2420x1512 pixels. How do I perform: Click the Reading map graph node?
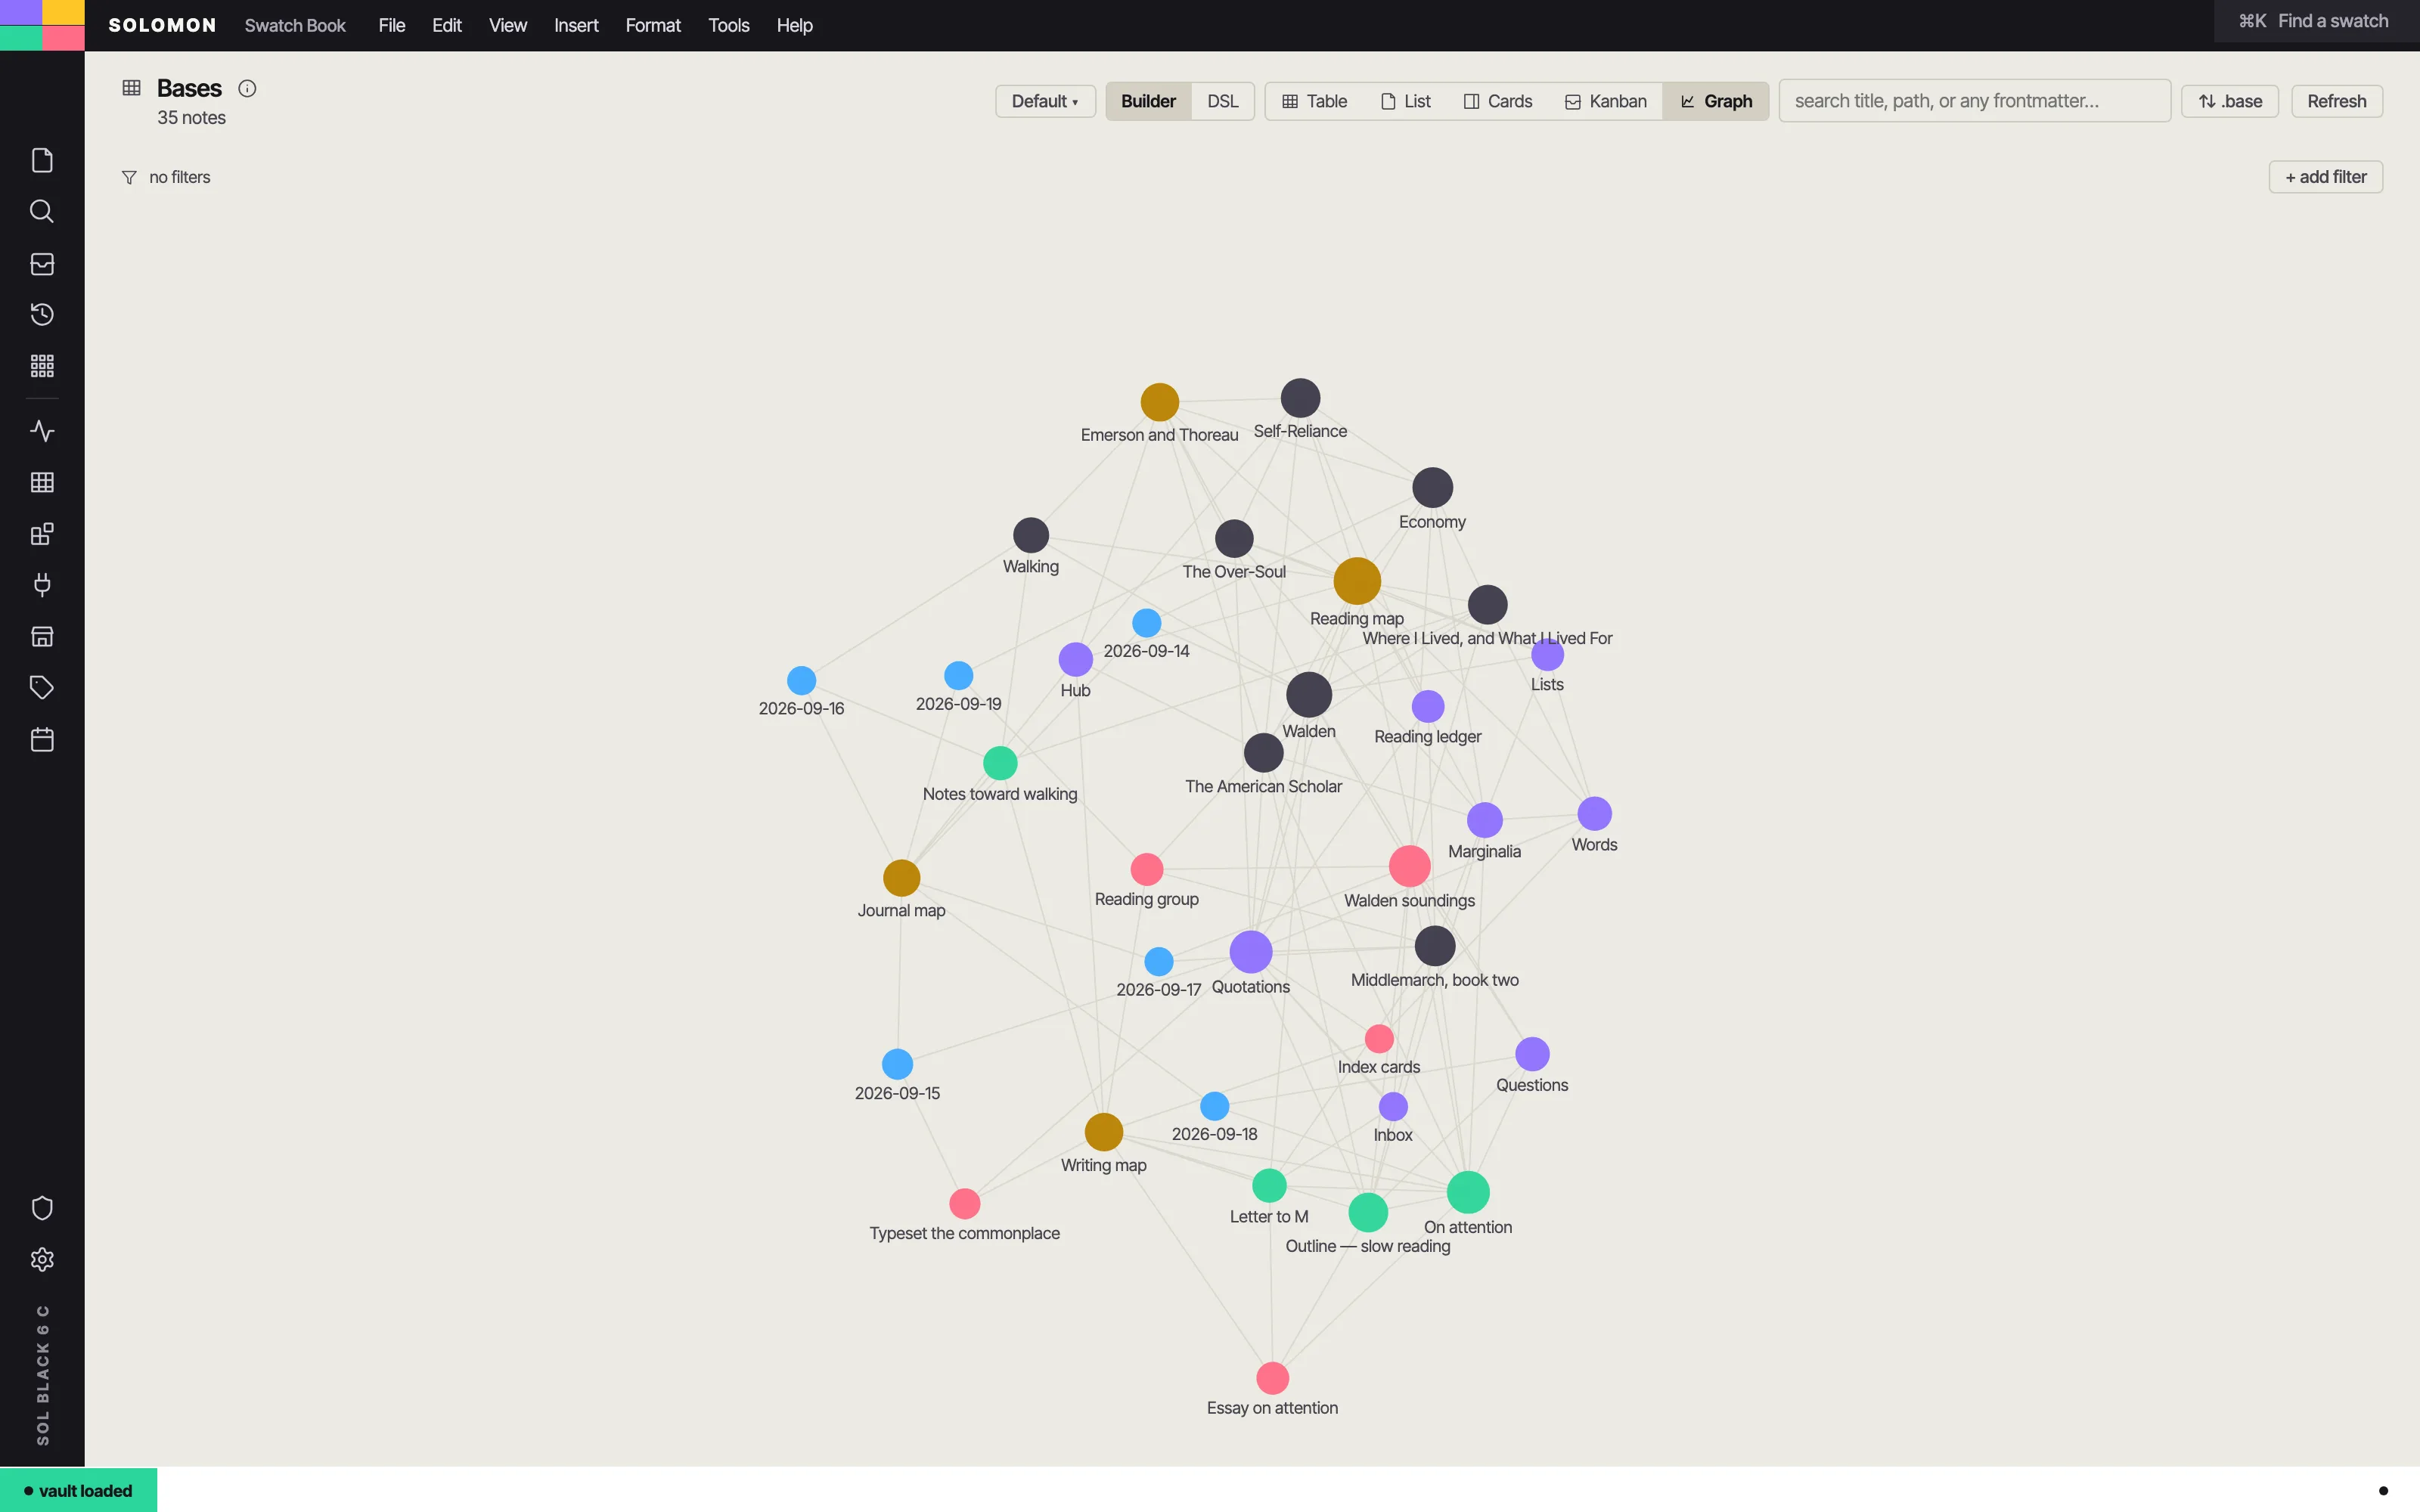coord(1357,581)
